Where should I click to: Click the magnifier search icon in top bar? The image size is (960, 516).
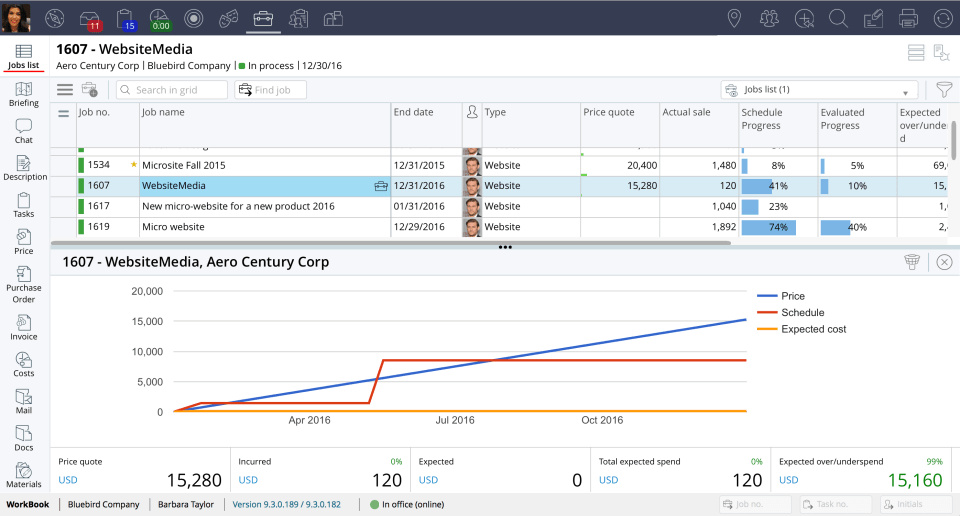[x=838, y=19]
